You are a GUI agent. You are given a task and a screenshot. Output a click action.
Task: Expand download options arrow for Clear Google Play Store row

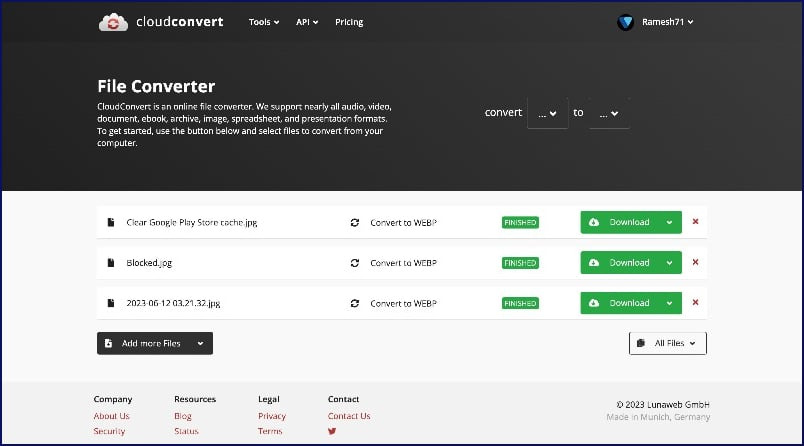click(670, 222)
